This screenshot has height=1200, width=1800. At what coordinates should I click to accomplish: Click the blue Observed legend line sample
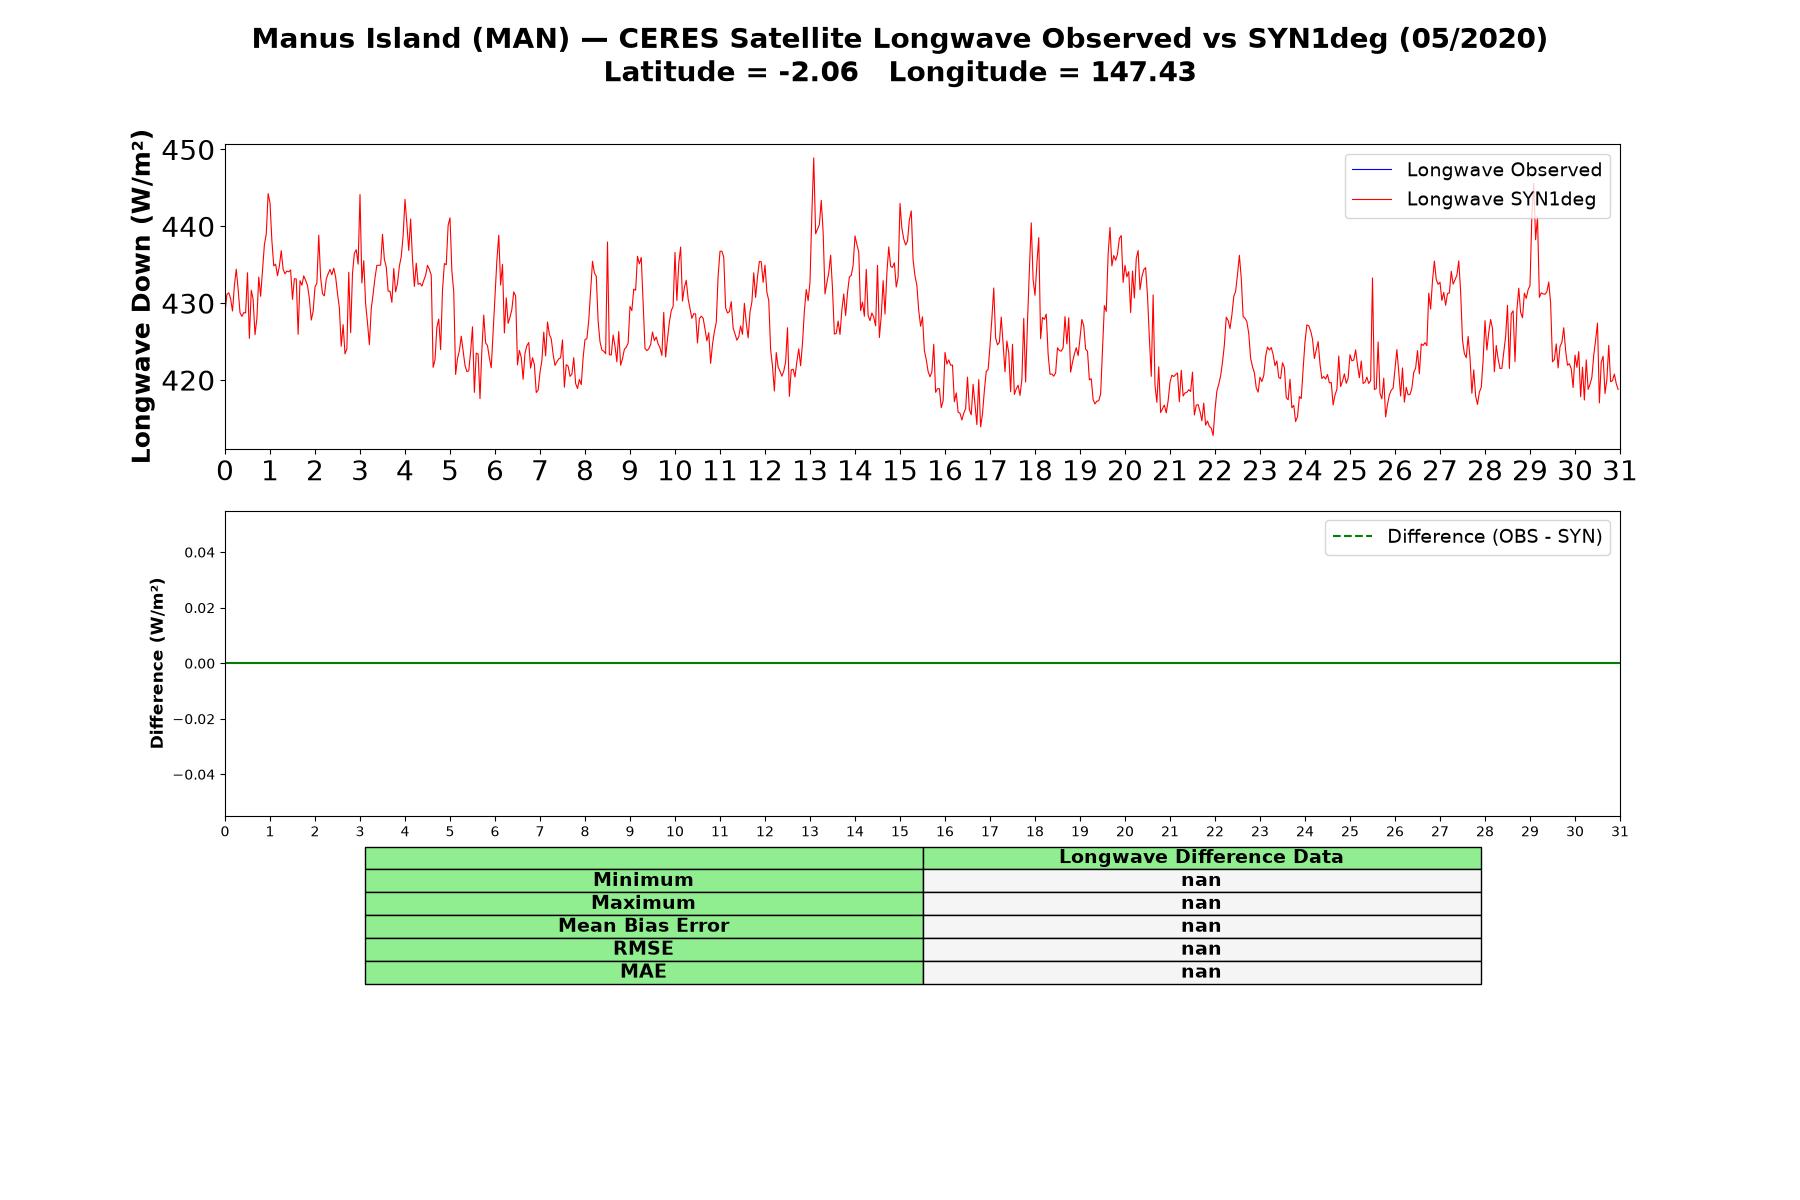(1372, 170)
